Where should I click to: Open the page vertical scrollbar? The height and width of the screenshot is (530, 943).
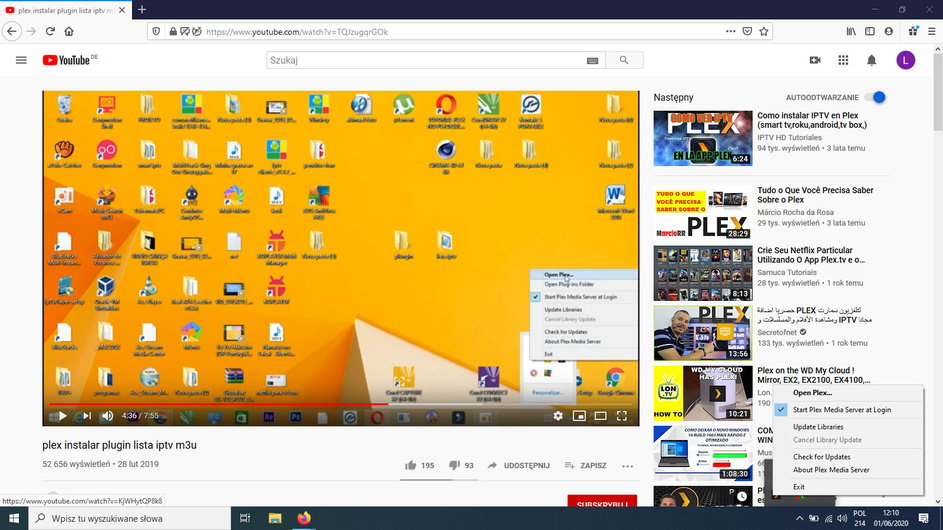(x=938, y=91)
